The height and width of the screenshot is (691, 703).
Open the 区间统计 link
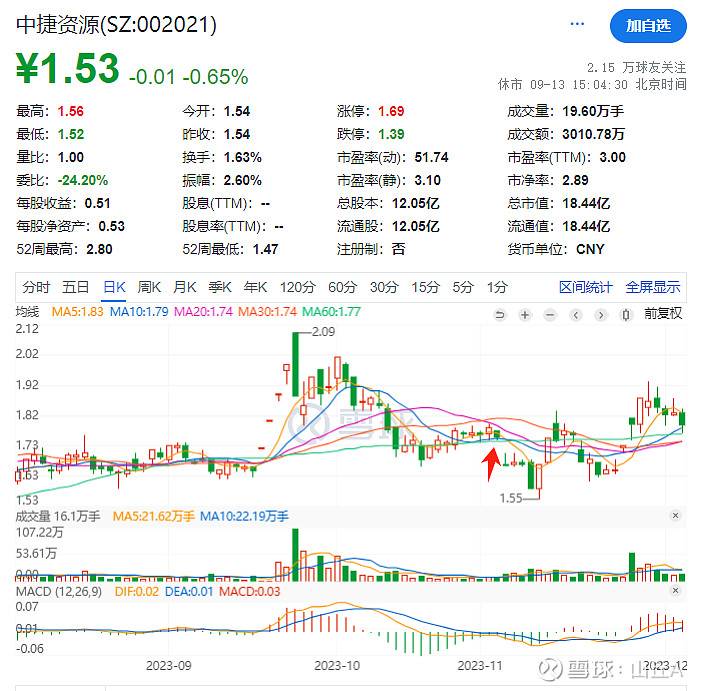coord(586,287)
